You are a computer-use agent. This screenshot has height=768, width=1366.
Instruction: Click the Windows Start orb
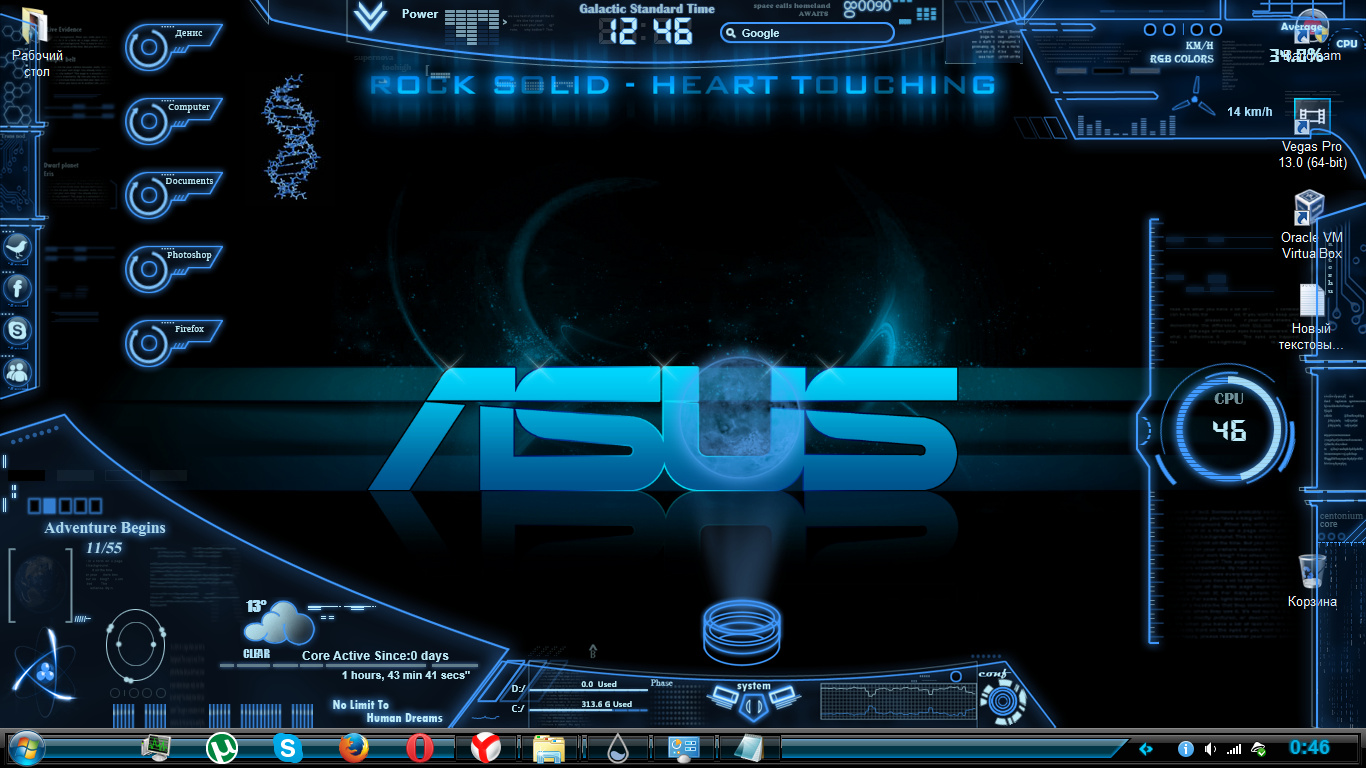click(25, 748)
